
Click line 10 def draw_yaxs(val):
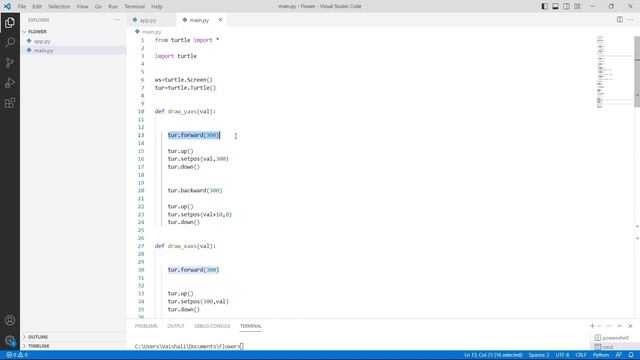pyautogui.click(x=185, y=111)
